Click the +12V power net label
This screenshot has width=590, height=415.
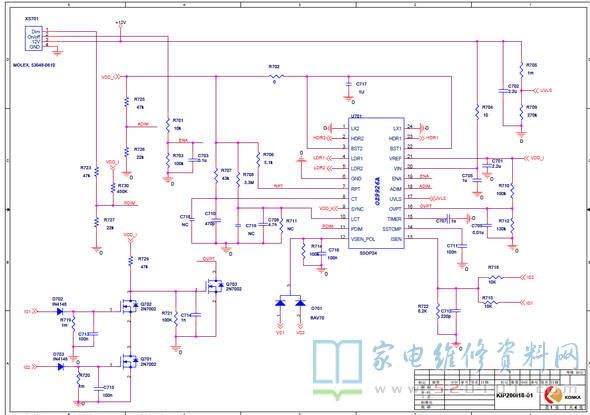[120, 23]
